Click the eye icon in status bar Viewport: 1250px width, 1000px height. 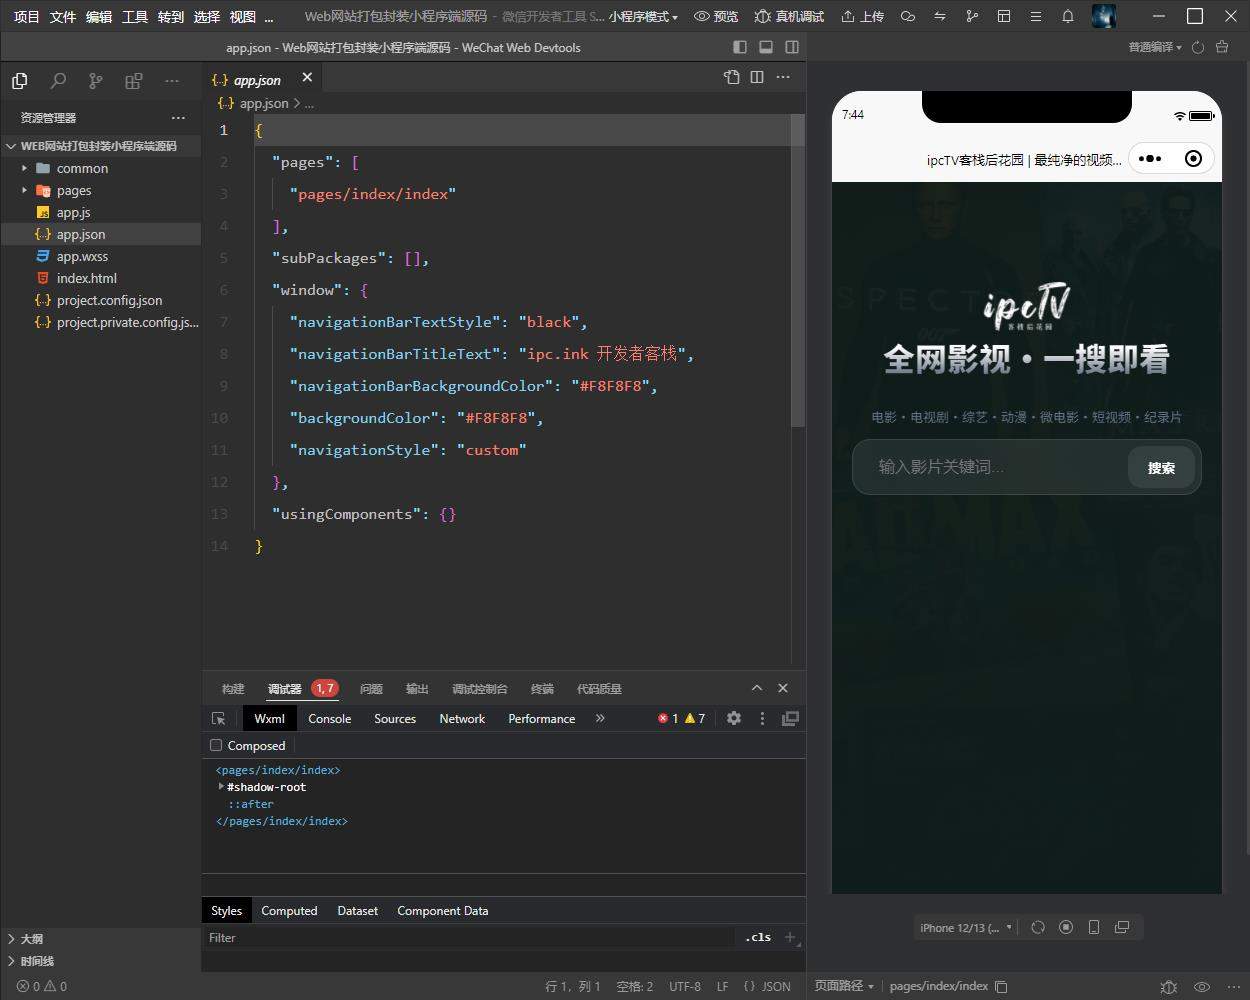1202,986
